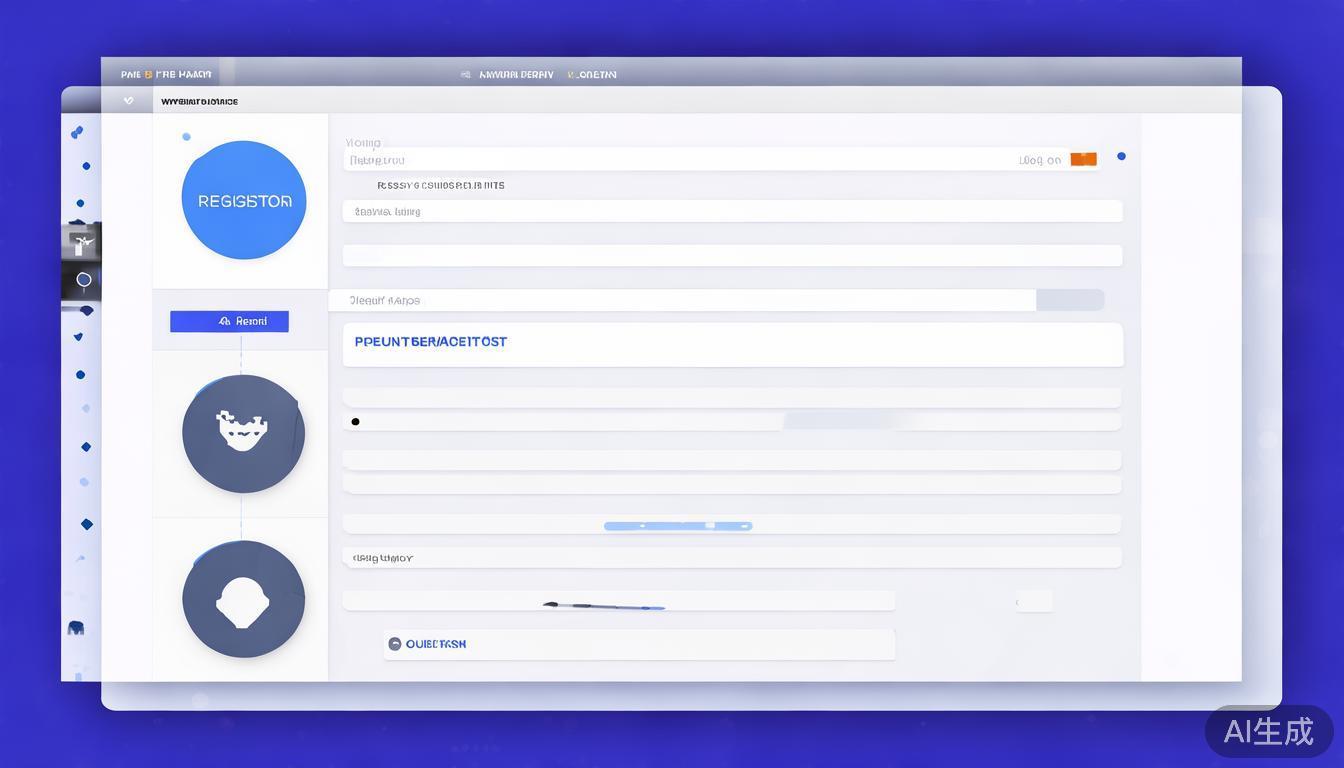This screenshot has width=1344, height=768.
Task: Select the ring icon in dark sidebar tile
Action: (x=84, y=280)
